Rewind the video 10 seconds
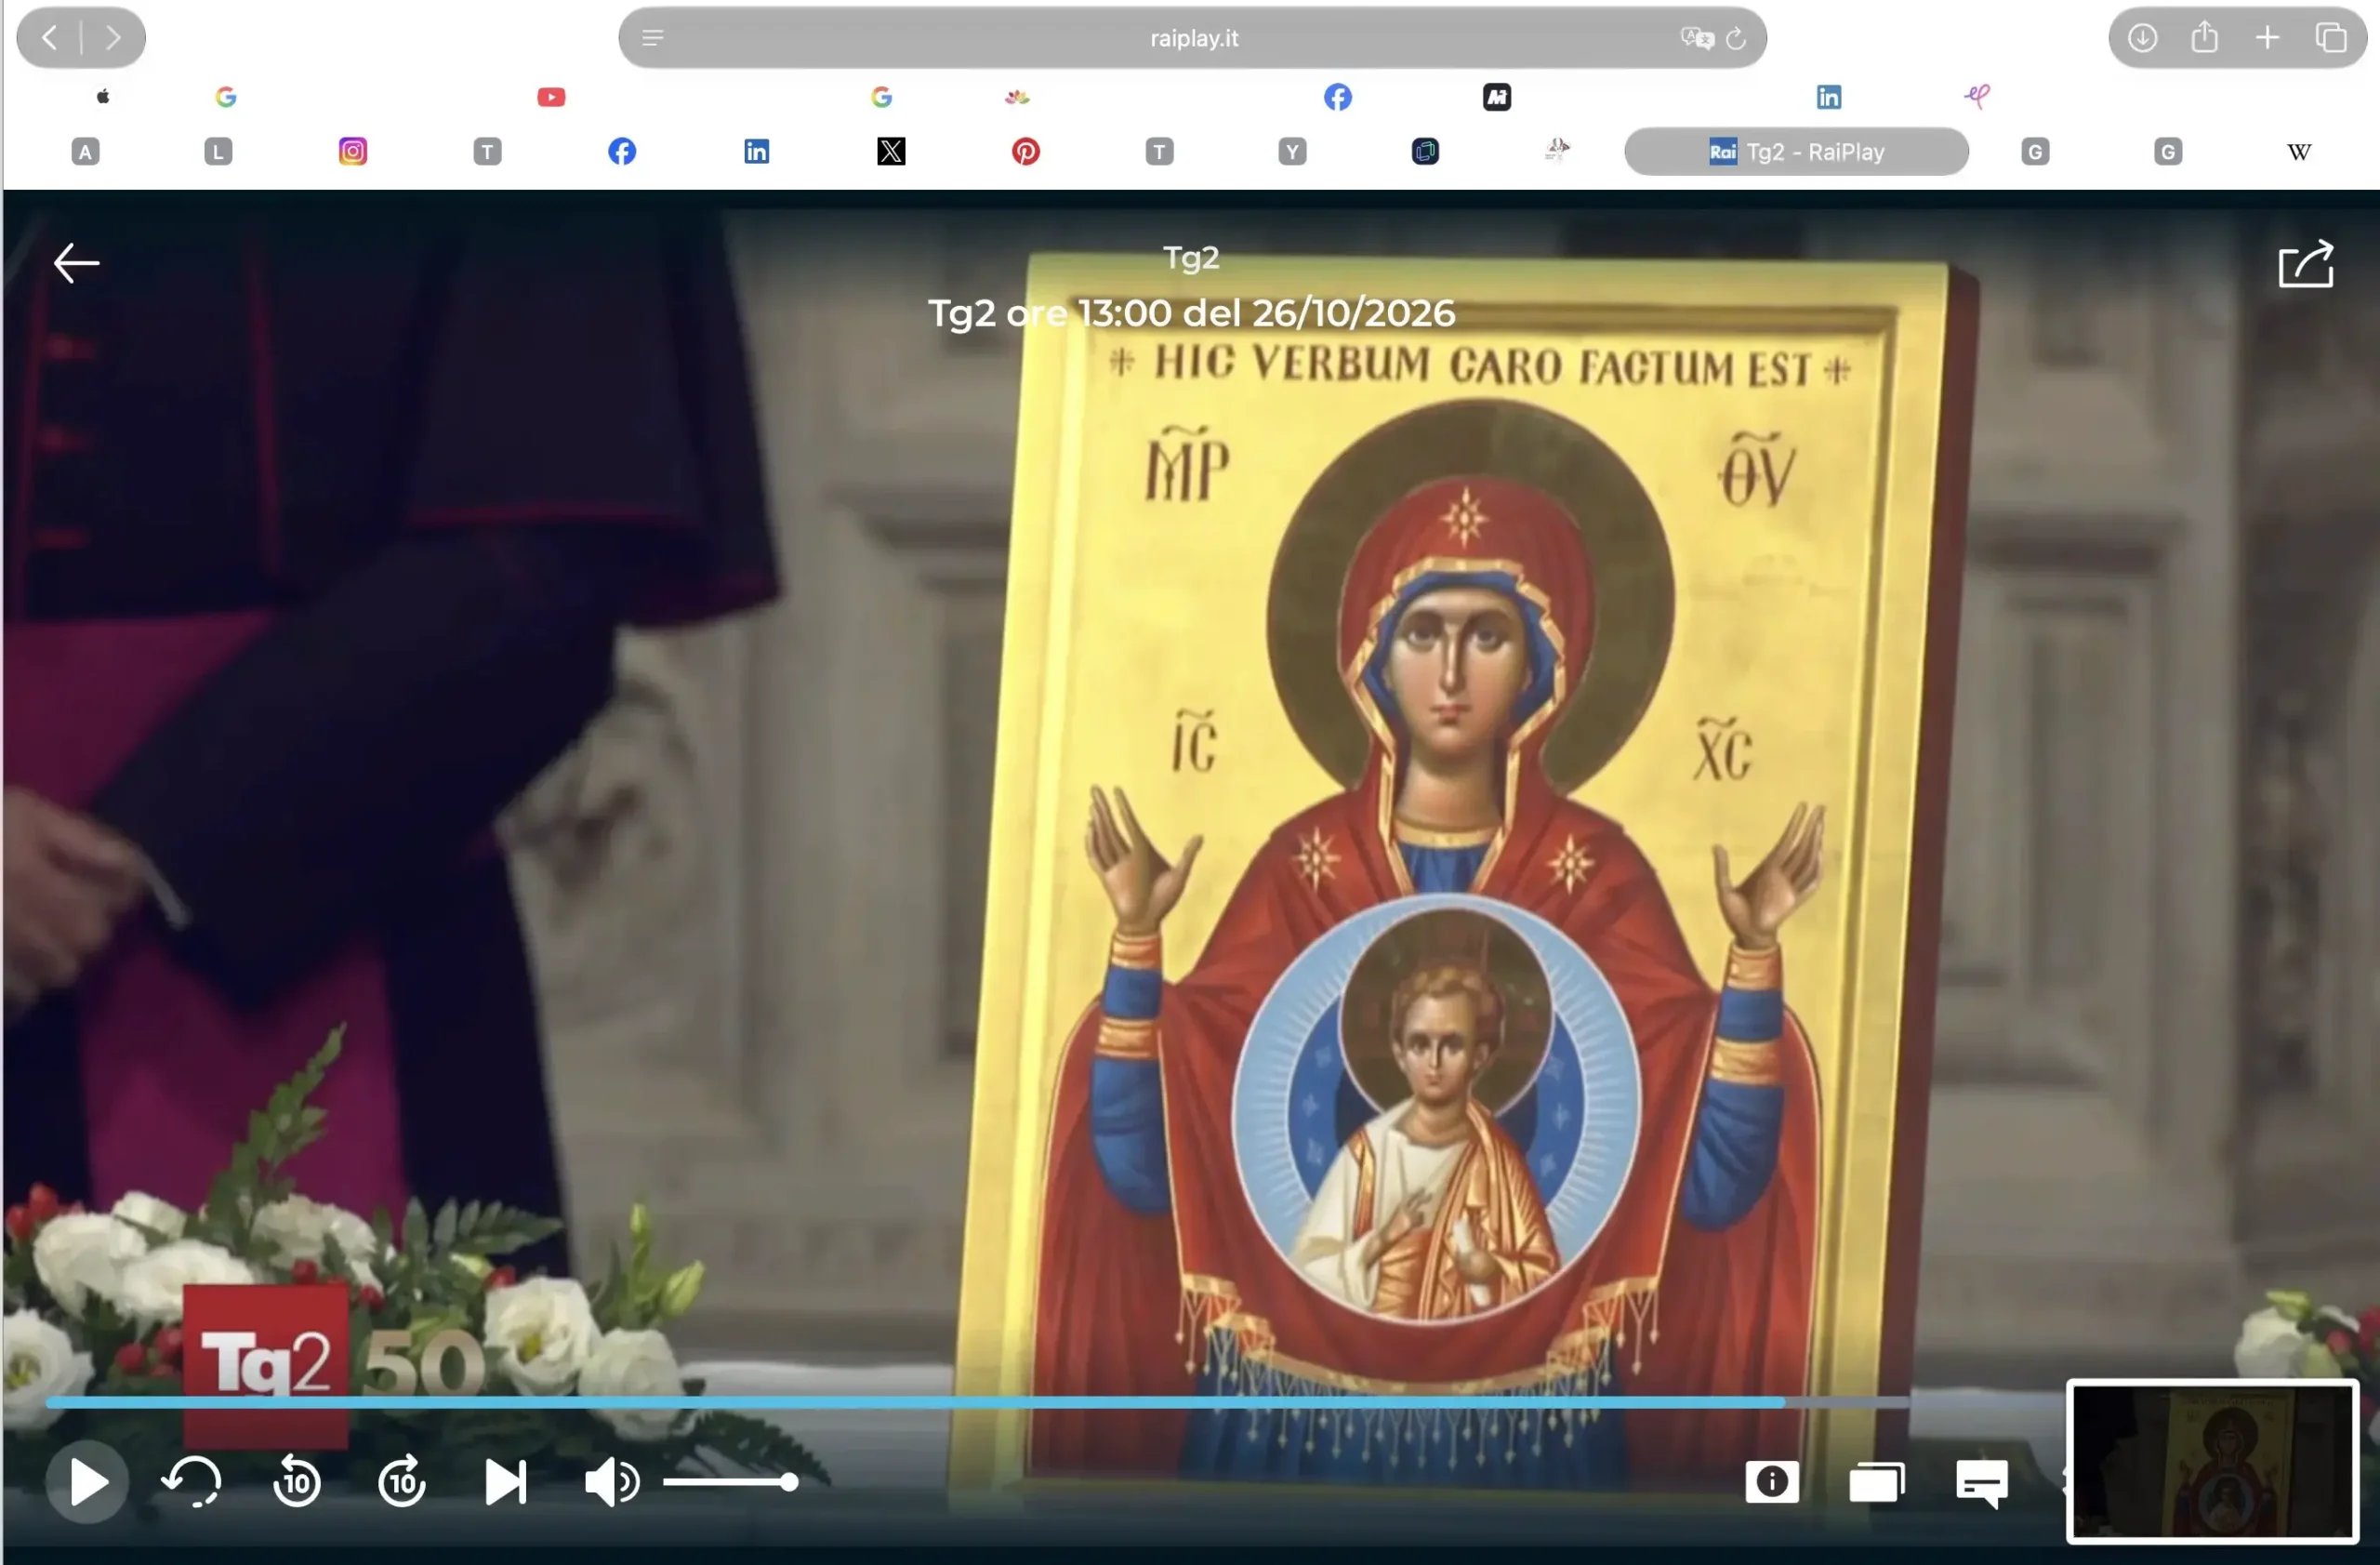Viewport: 2380px width, 1565px height. tap(297, 1482)
